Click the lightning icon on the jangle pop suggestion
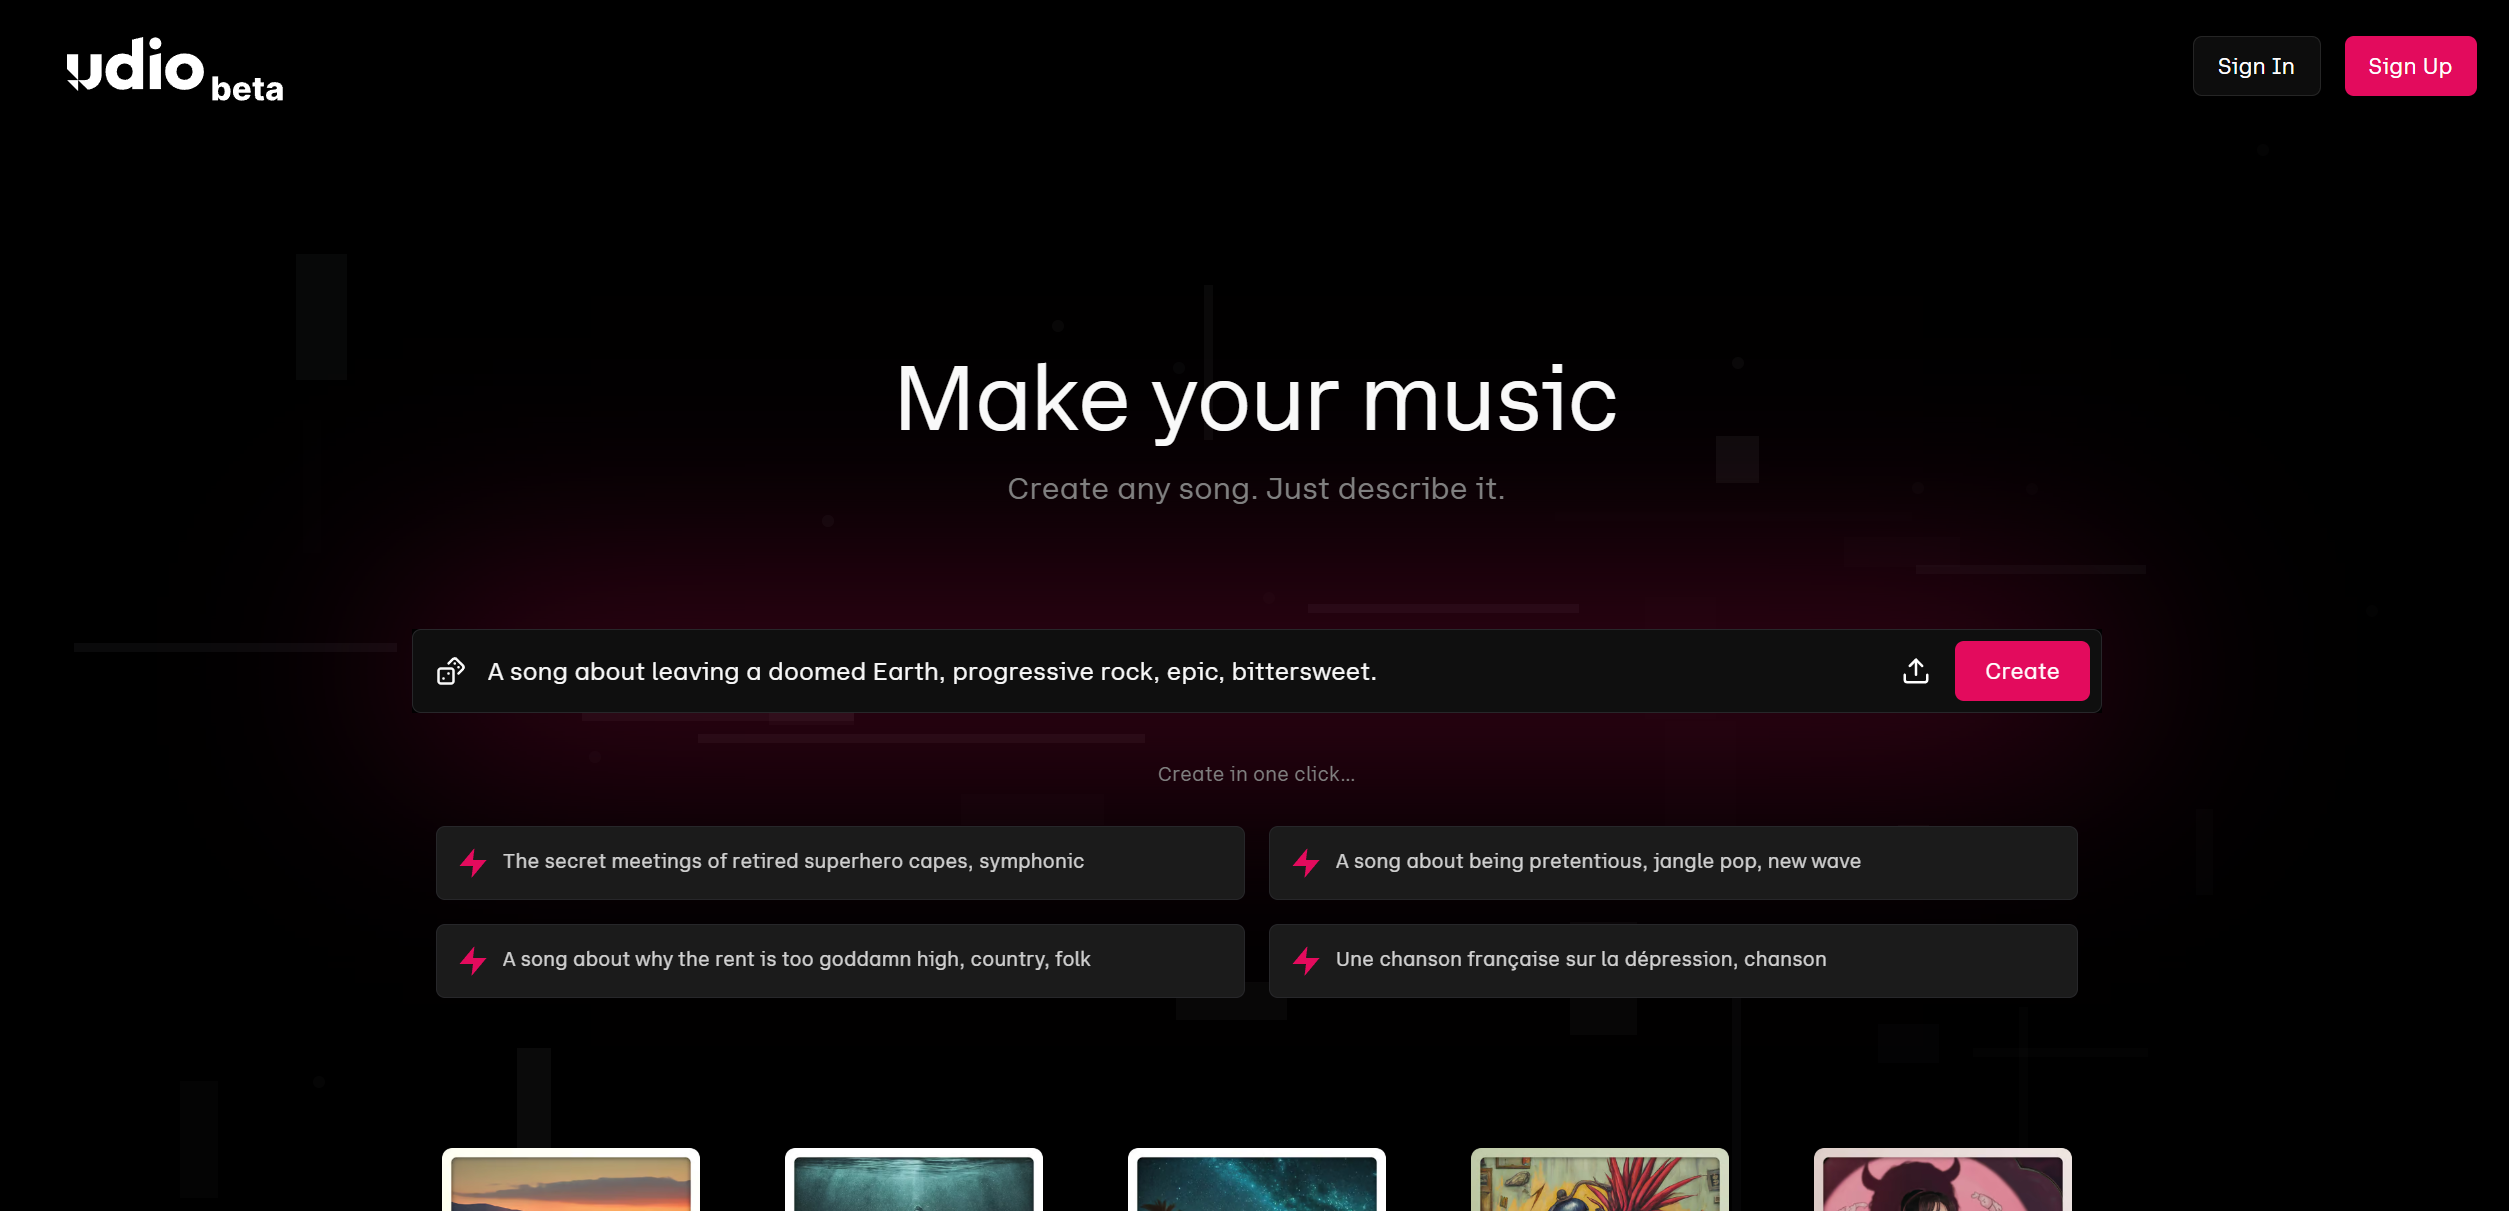Viewport: 2509px width, 1211px height. 1306,862
